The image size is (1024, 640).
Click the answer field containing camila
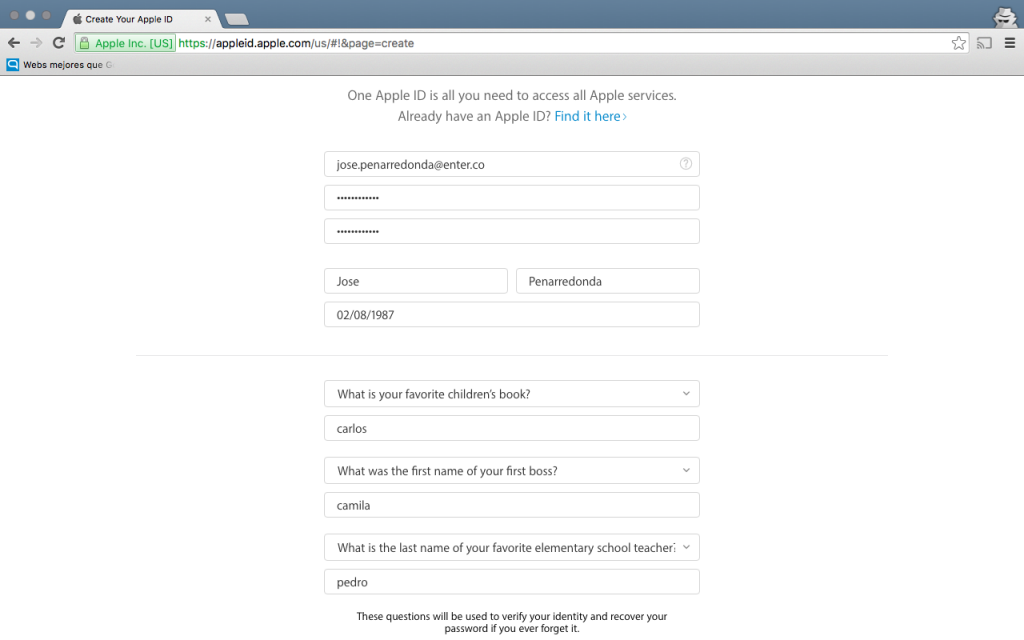tap(511, 505)
